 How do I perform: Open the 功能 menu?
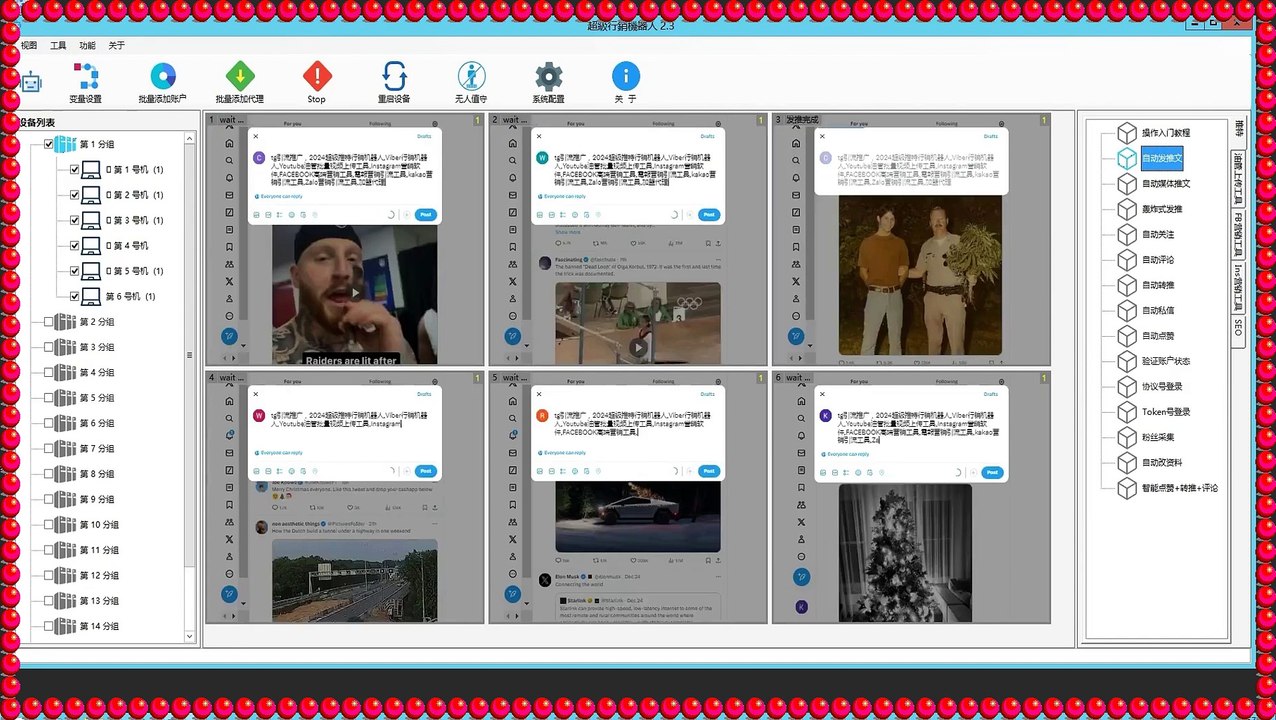[x=87, y=46]
